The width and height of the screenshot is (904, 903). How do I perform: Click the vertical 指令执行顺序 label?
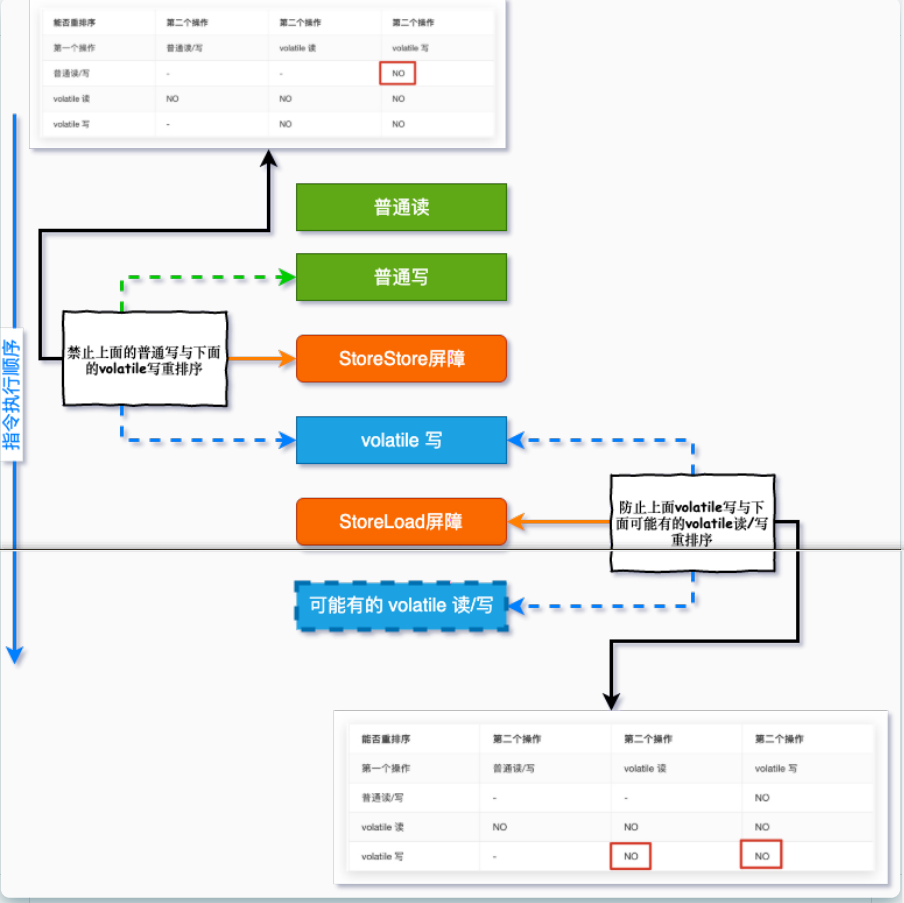pos(12,397)
